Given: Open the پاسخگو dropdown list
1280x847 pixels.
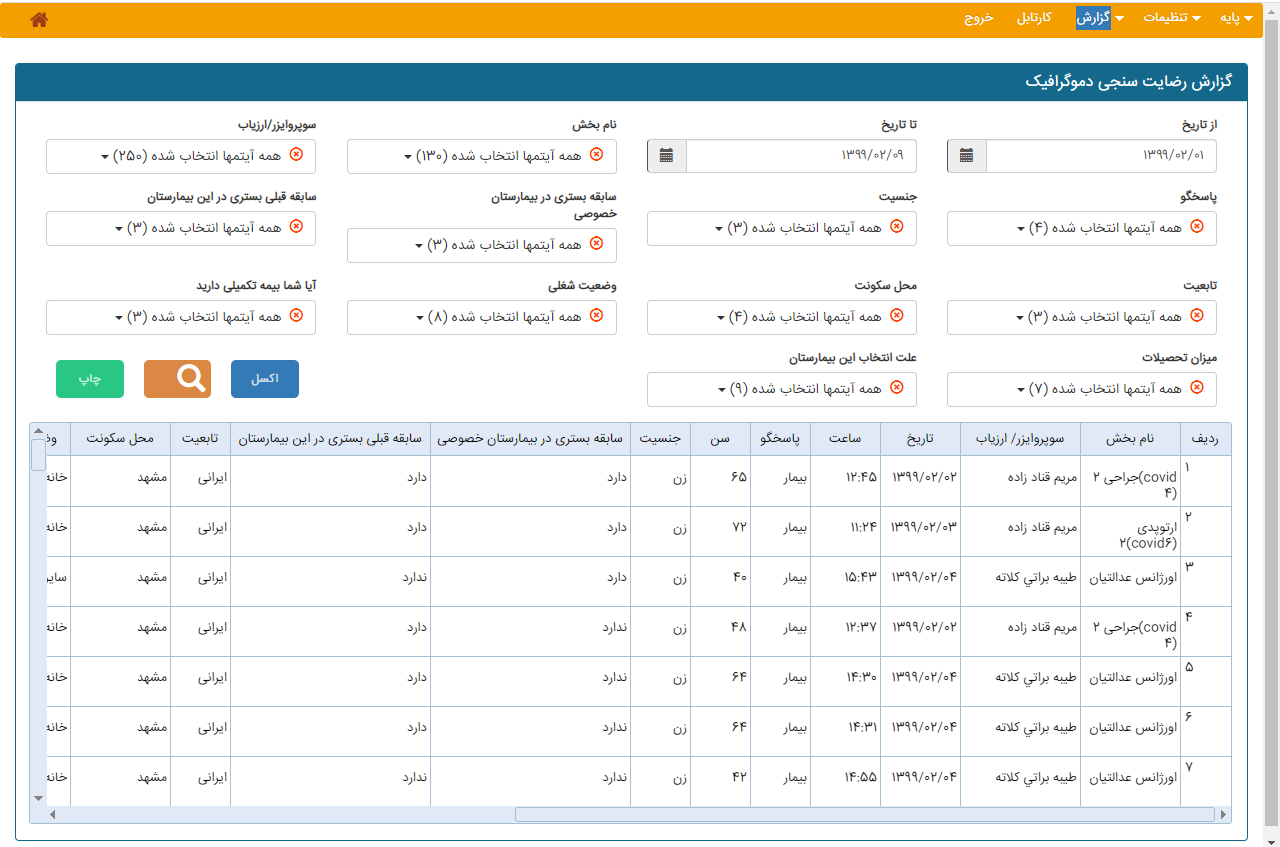Looking at the screenshot, I should tap(1082, 228).
